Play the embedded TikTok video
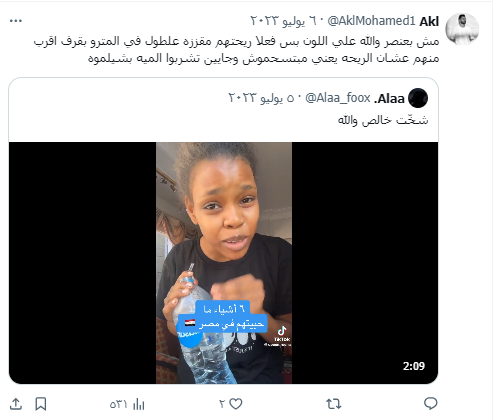 [223, 263]
